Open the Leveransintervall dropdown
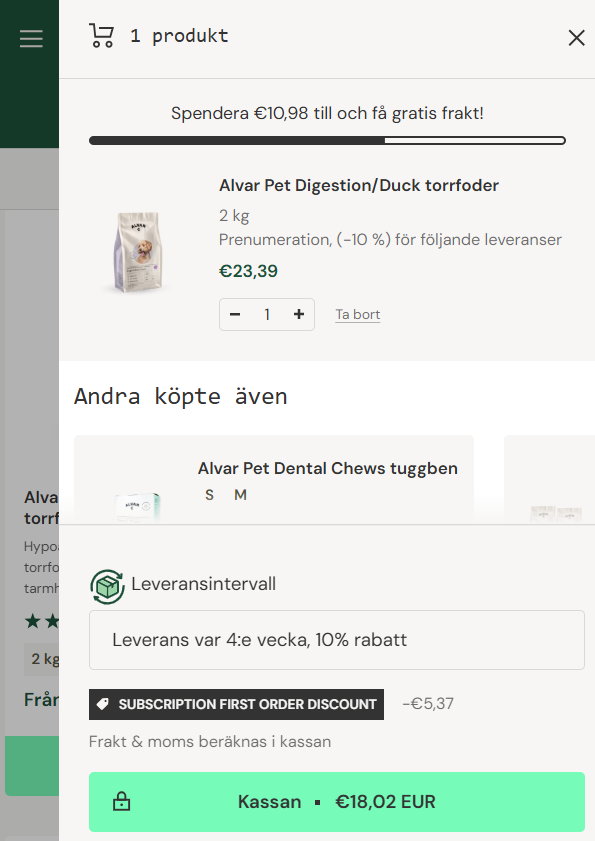Screen dimensions: 595x841 click(x=337, y=640)
